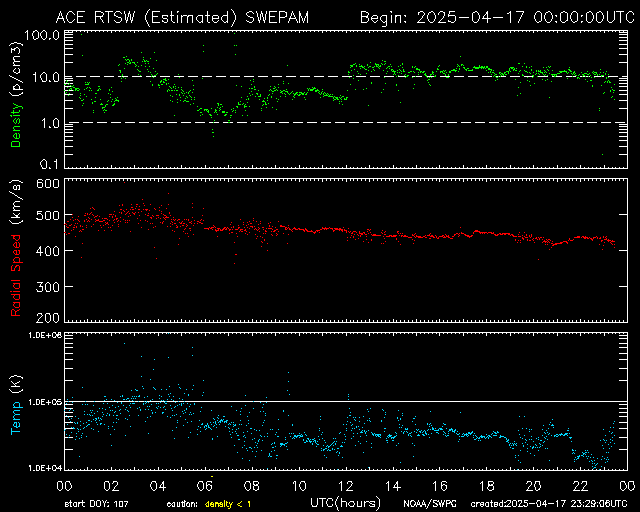Click the green 'Density (p/cm3)' axis label
The height and width of the screenshot is (512, 640).
point(16,94)
